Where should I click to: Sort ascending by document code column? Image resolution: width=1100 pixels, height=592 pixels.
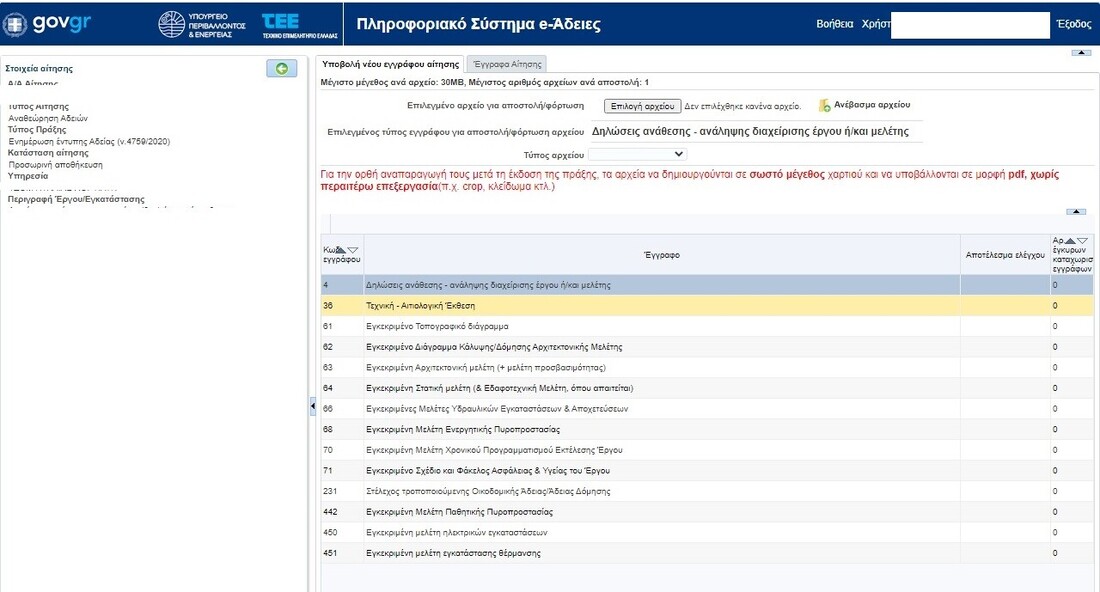pyautogui.click(x=340, y=250)
